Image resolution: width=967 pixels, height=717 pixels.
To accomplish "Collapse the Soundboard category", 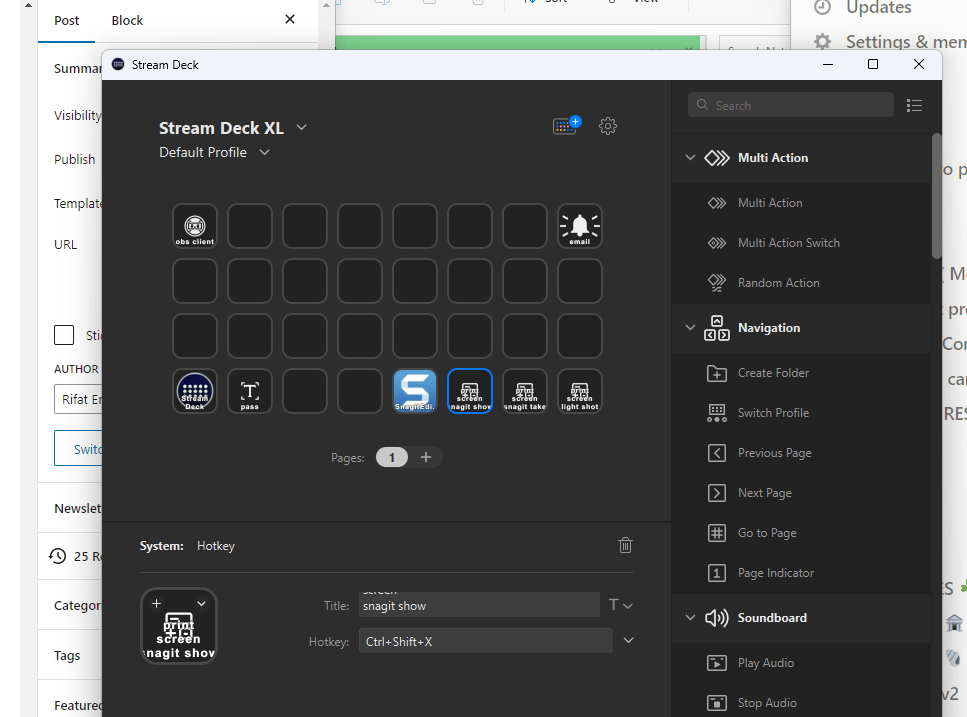I will 690,618.
